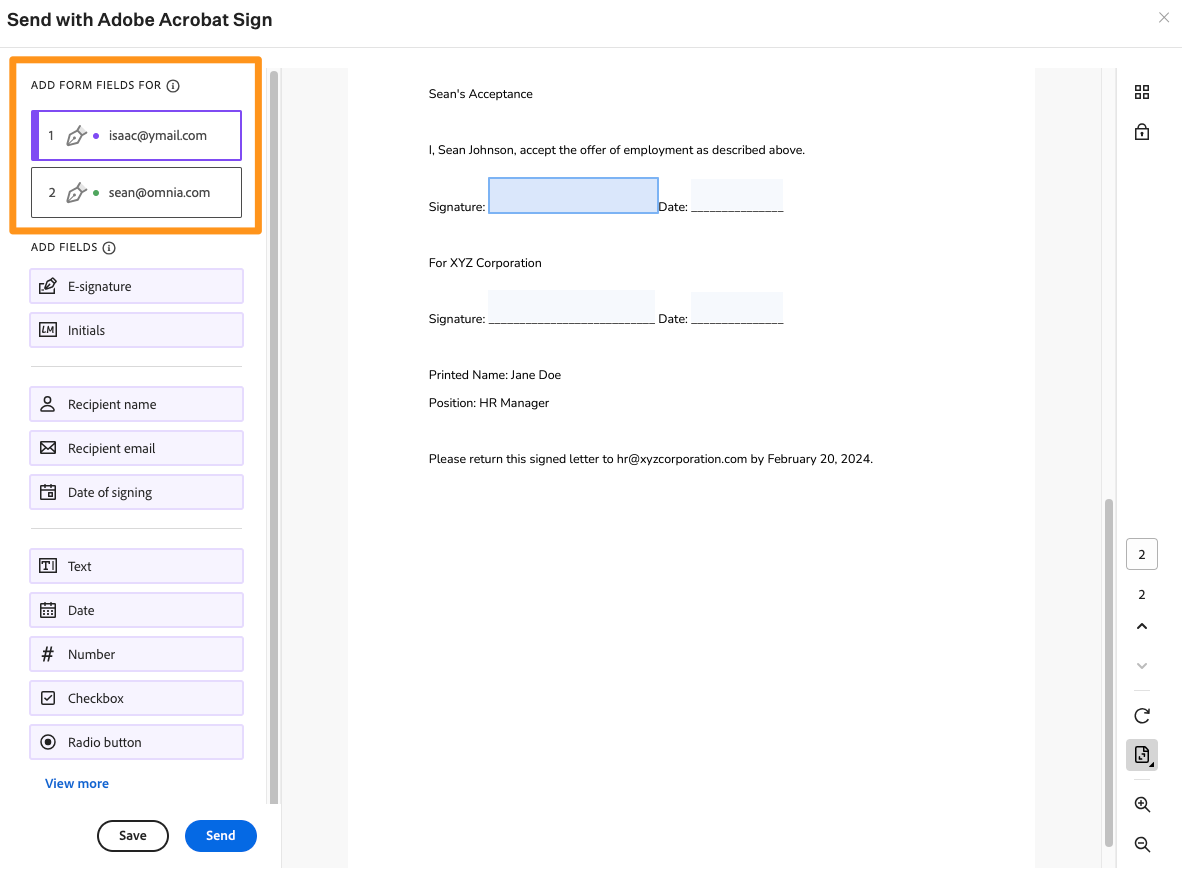Add a Radio button field
The image size is (1182, 880).
click(136, 742)
